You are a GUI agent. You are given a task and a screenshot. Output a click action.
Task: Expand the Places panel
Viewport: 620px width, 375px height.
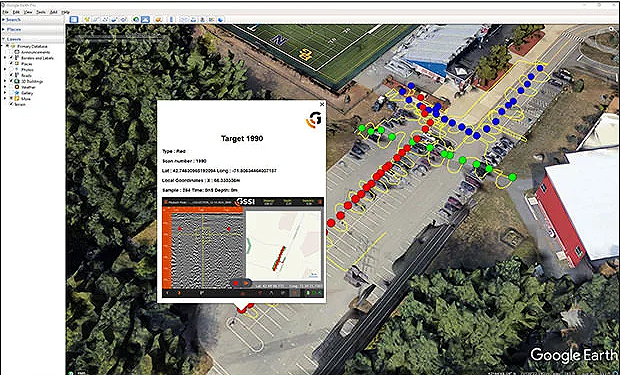click(x=4, y=30)
